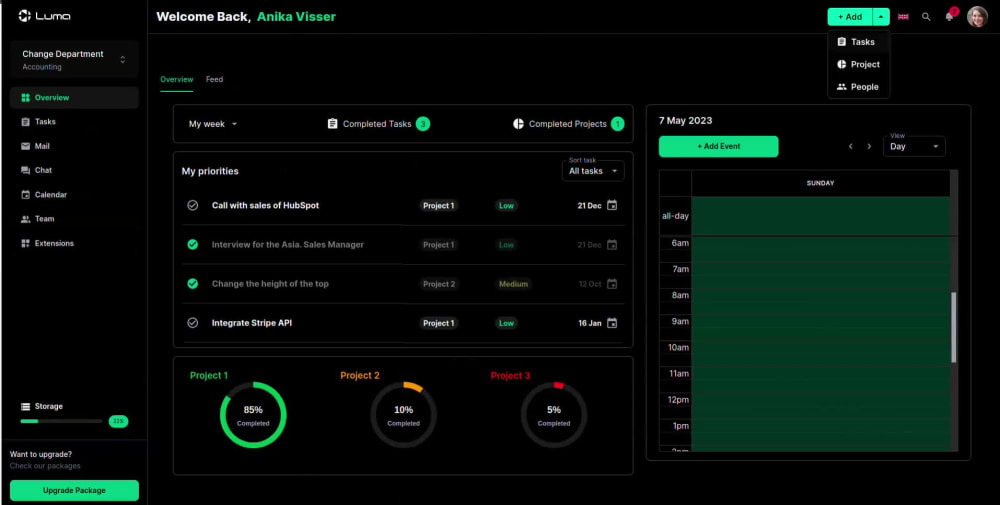Open Overview in the sidebar

point(74,98)
